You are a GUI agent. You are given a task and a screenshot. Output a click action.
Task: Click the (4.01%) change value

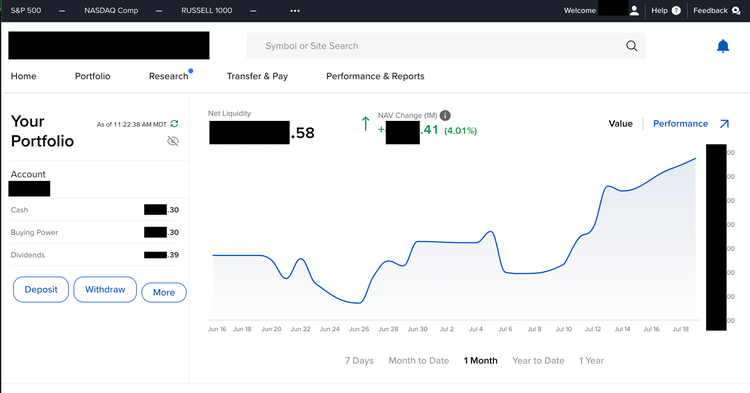coord(460,131)
